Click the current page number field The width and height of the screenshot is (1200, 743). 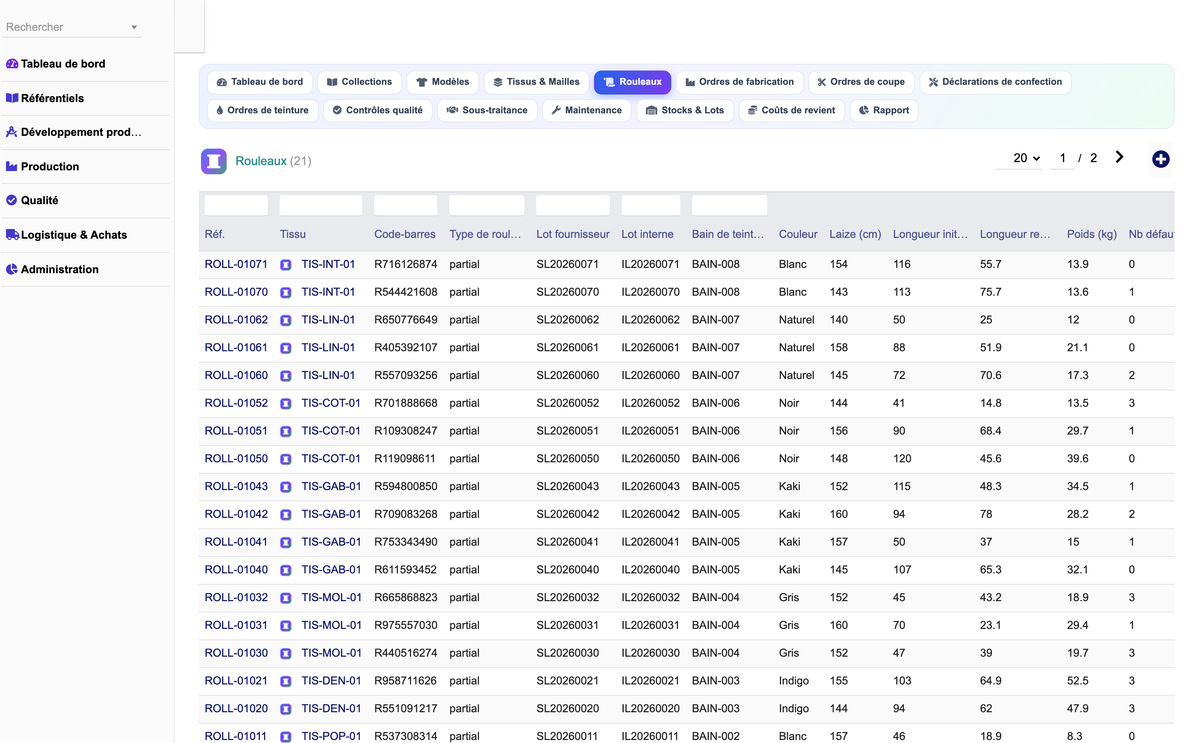pos(1062,158)
